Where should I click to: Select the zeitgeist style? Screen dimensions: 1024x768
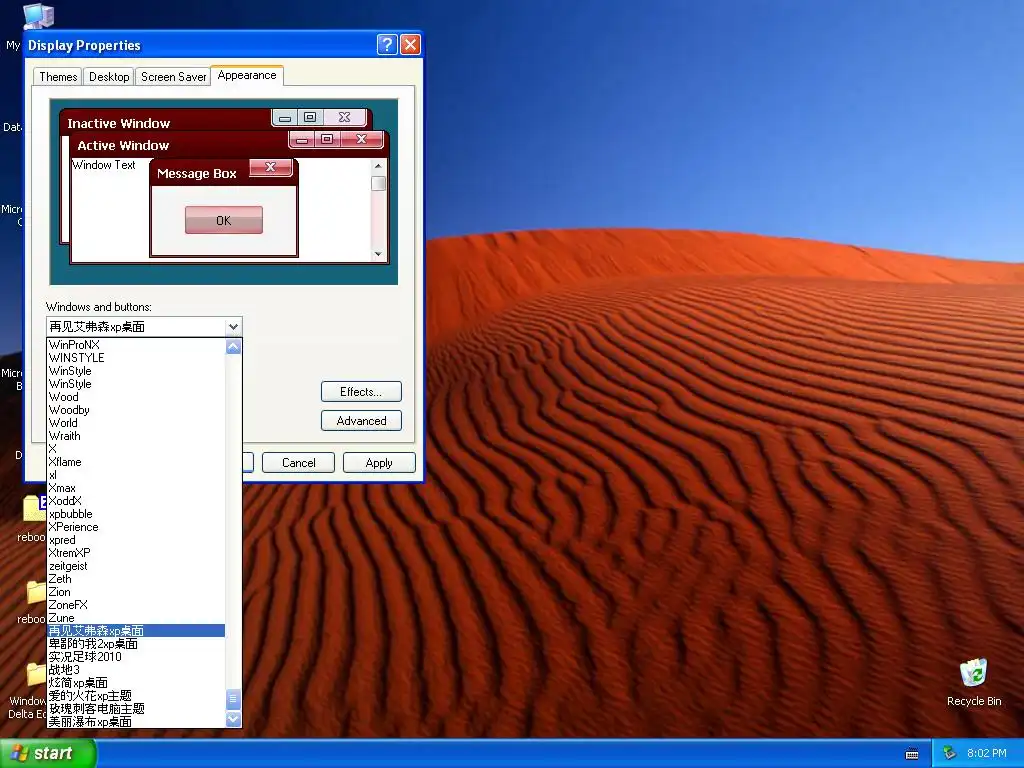point(136,566)
